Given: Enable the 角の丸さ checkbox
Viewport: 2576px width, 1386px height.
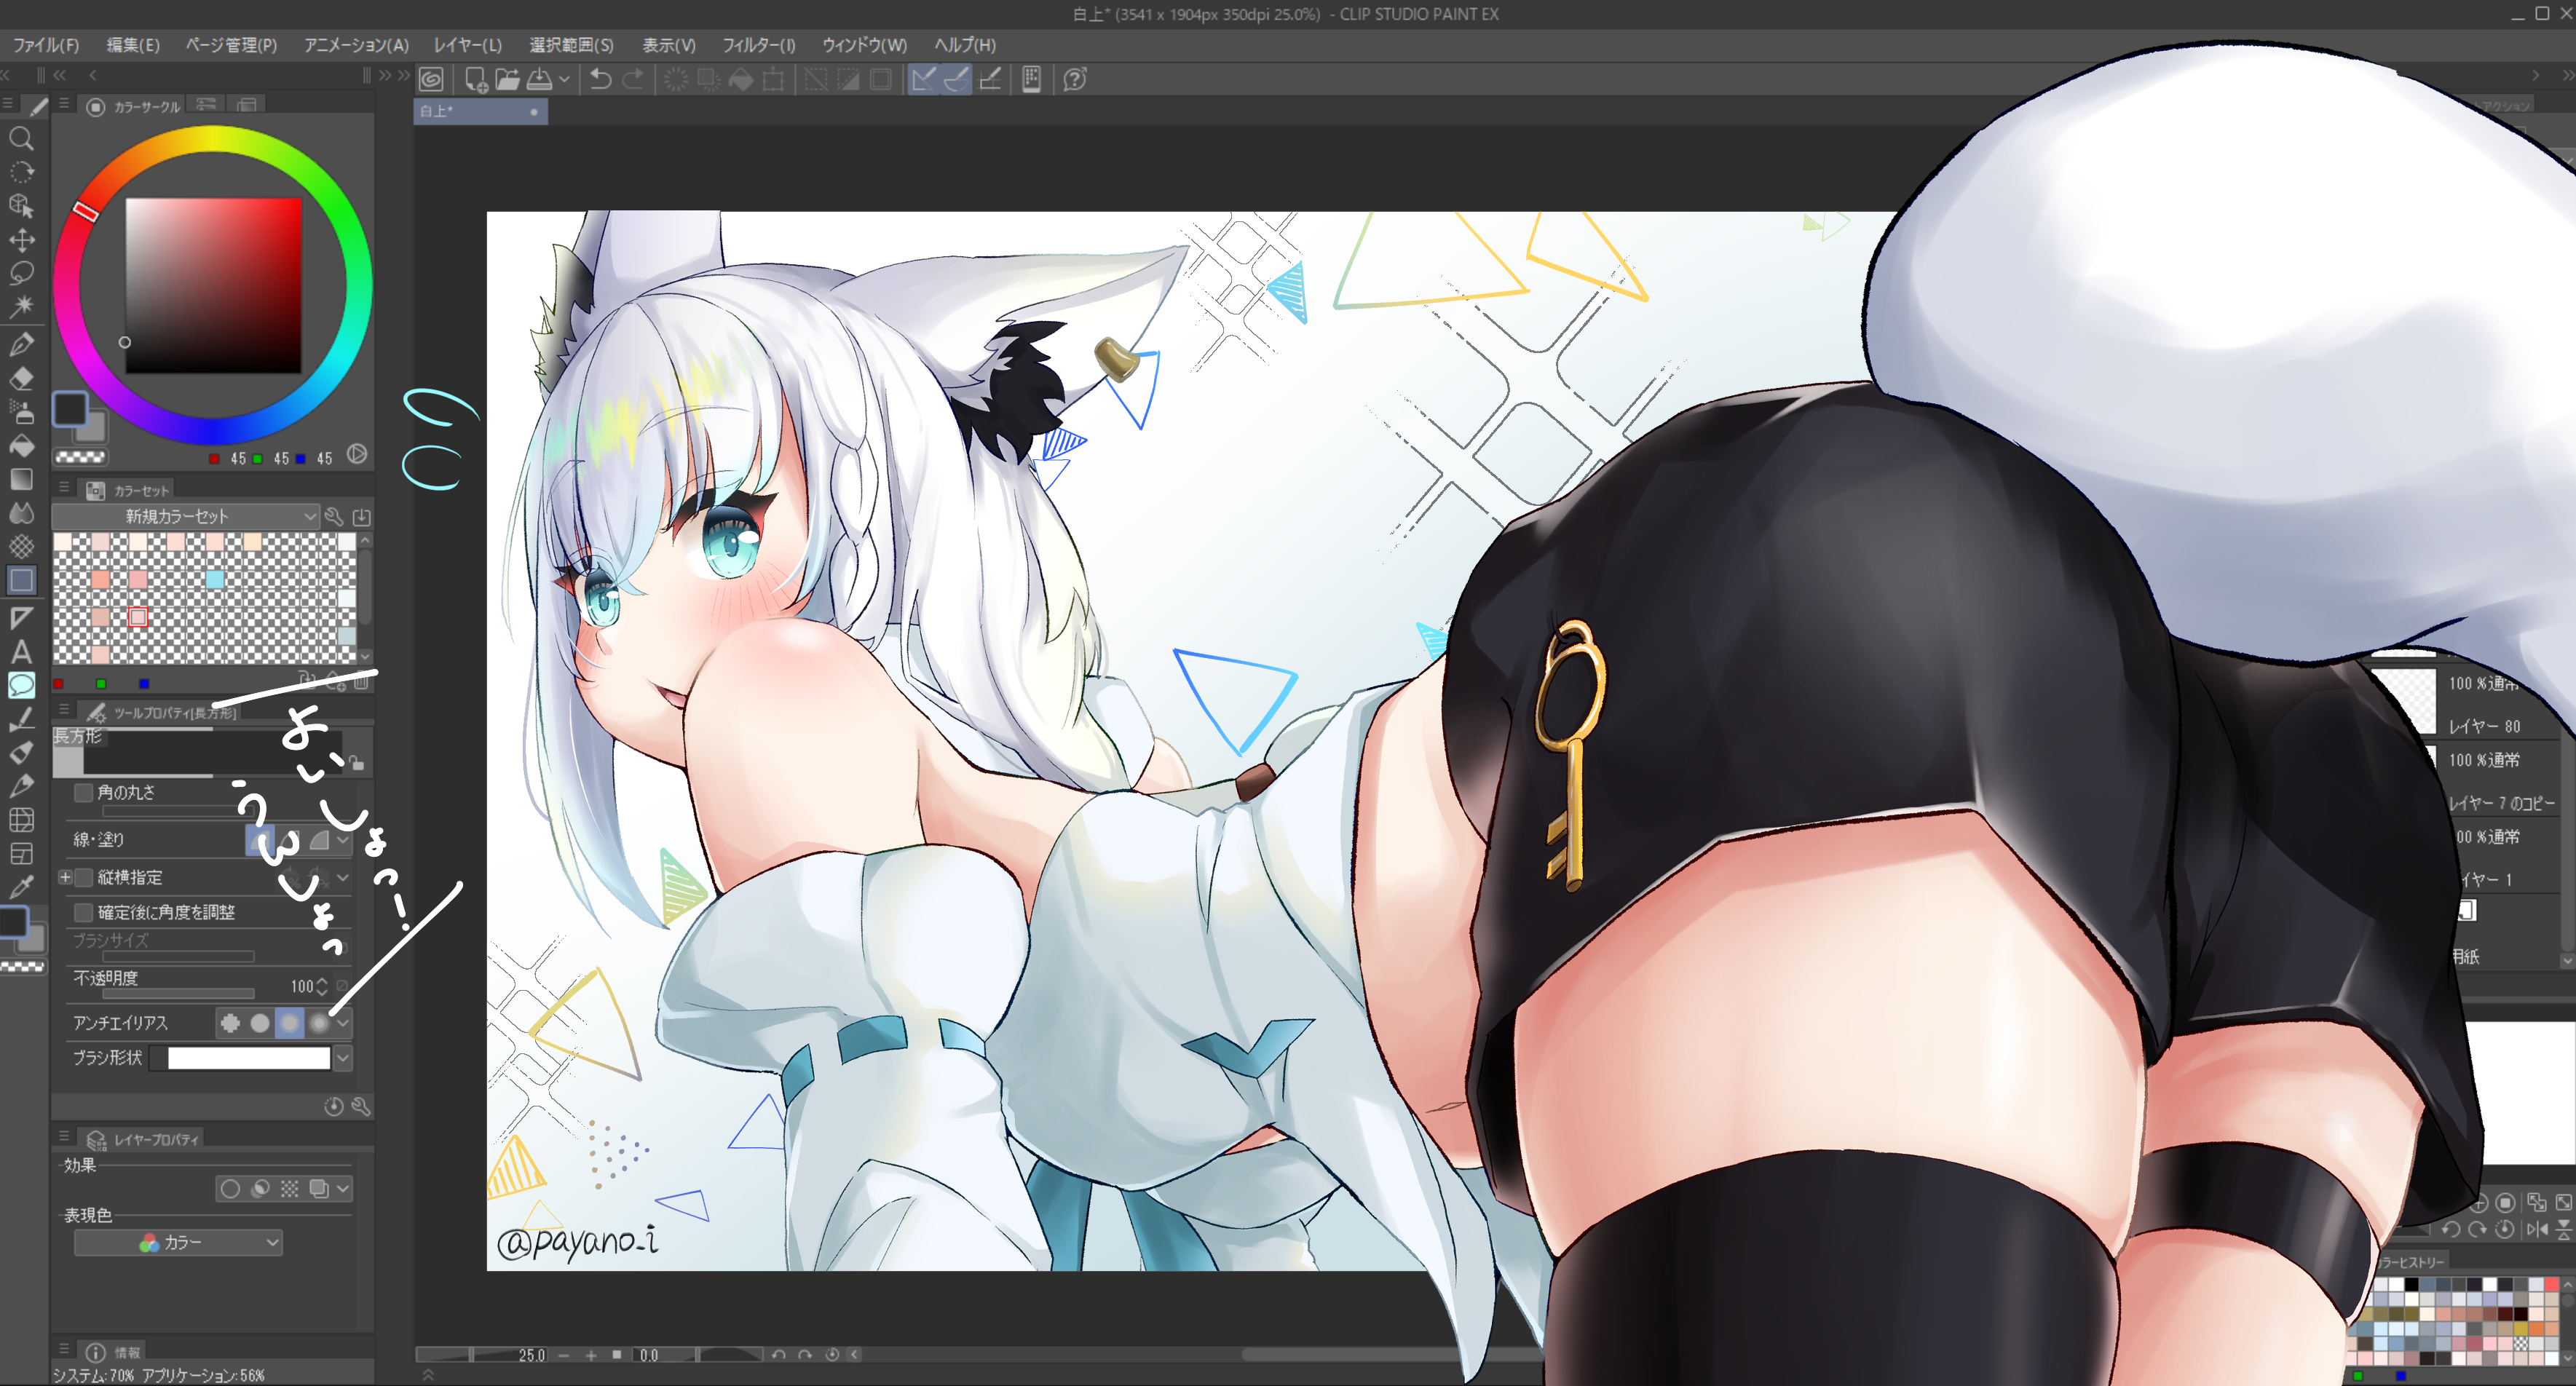Looking at the screenshot, I should click(x=84, y=792).
